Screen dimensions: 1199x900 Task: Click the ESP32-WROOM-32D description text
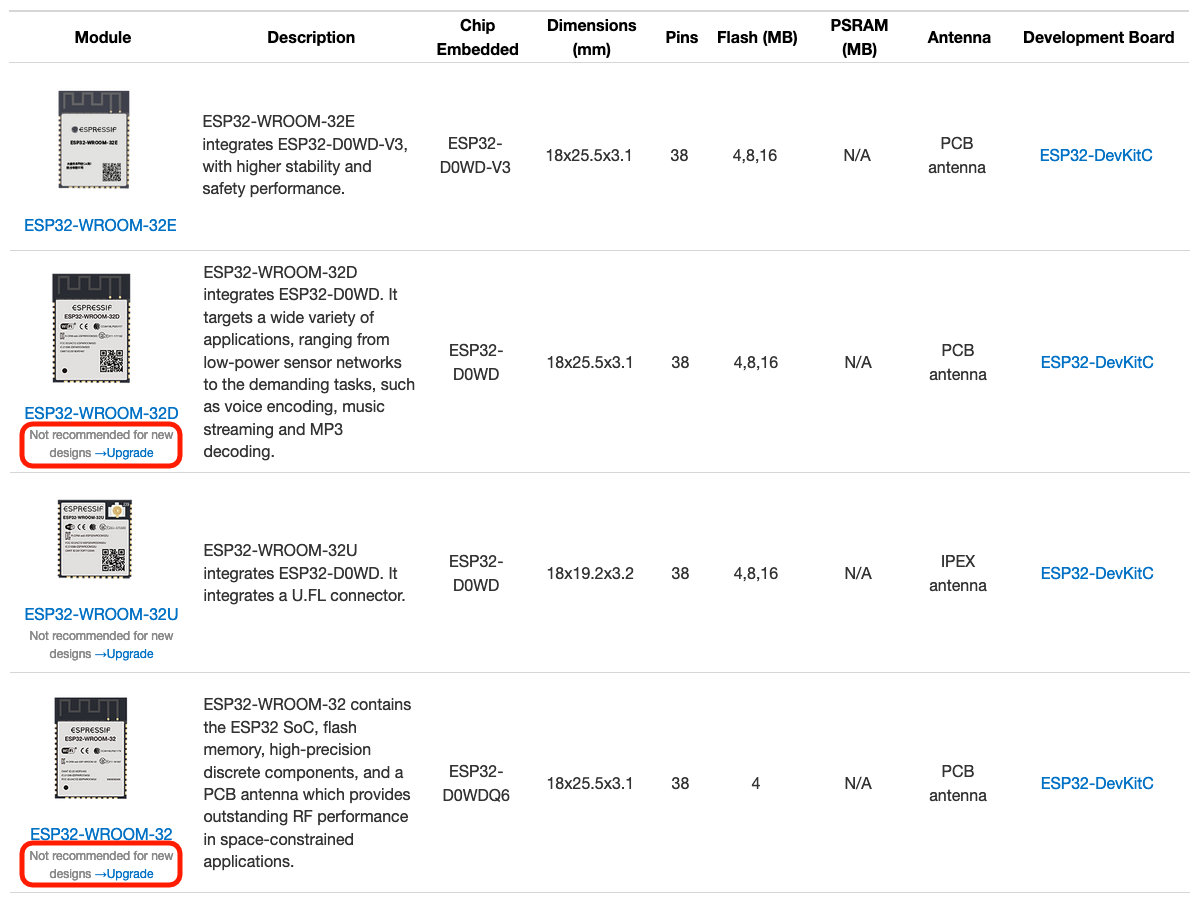point(309,362)
